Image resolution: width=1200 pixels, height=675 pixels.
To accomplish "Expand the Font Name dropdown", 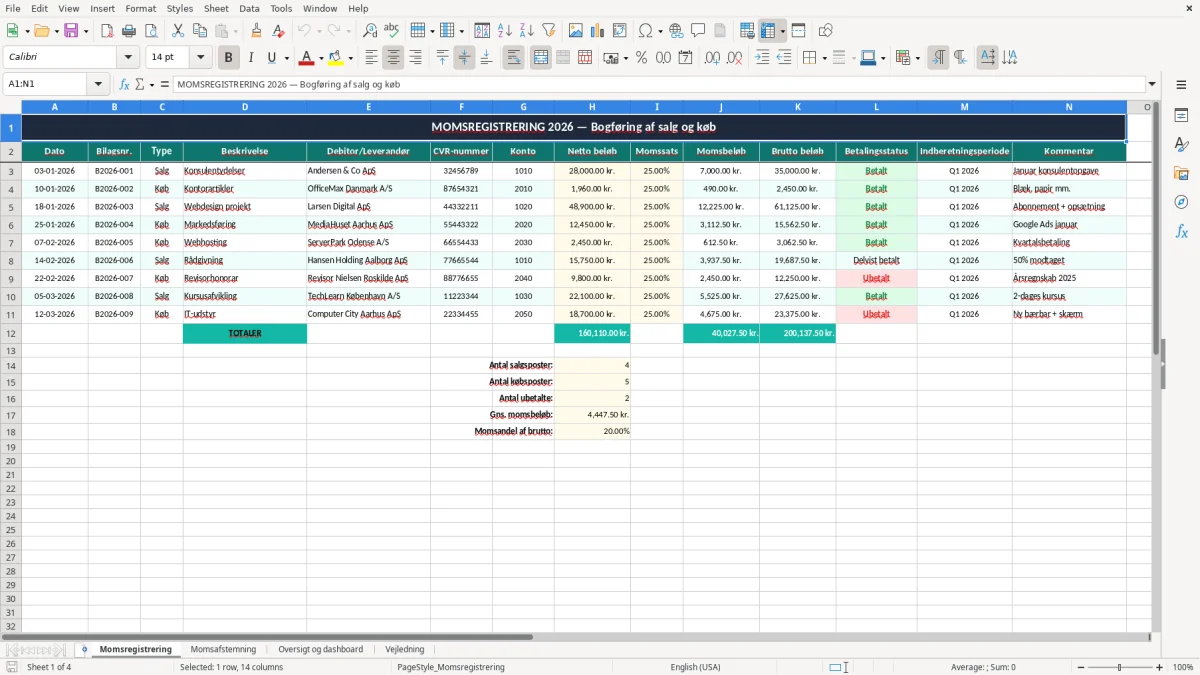I will point(128,58).
